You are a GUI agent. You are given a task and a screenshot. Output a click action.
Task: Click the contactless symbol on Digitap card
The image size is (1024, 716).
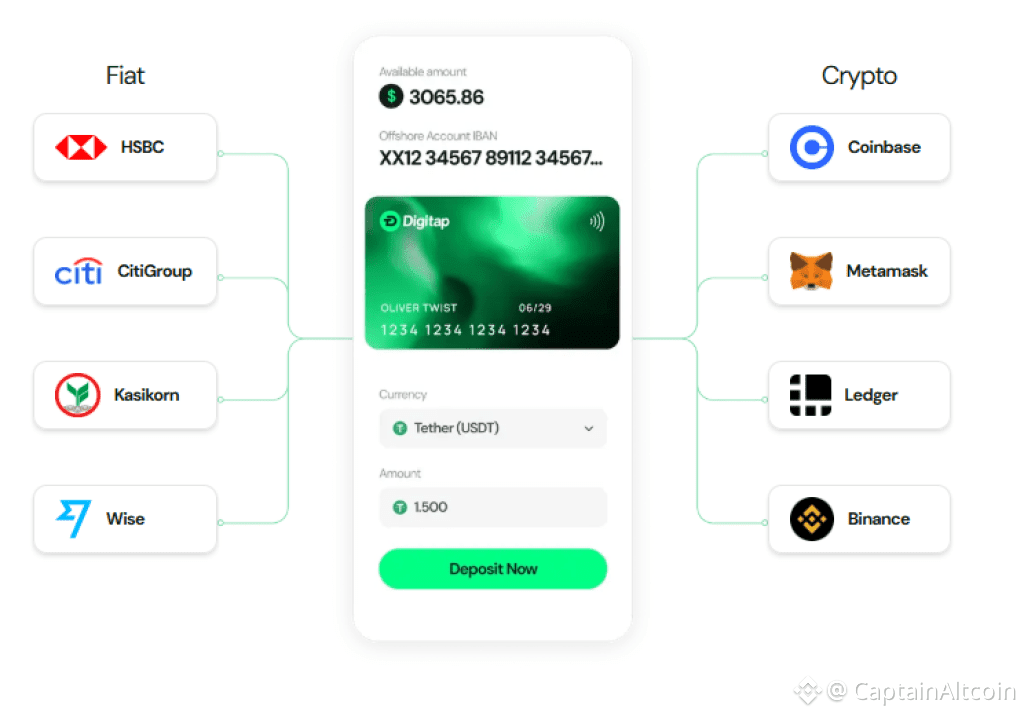[x=597, y=221]
